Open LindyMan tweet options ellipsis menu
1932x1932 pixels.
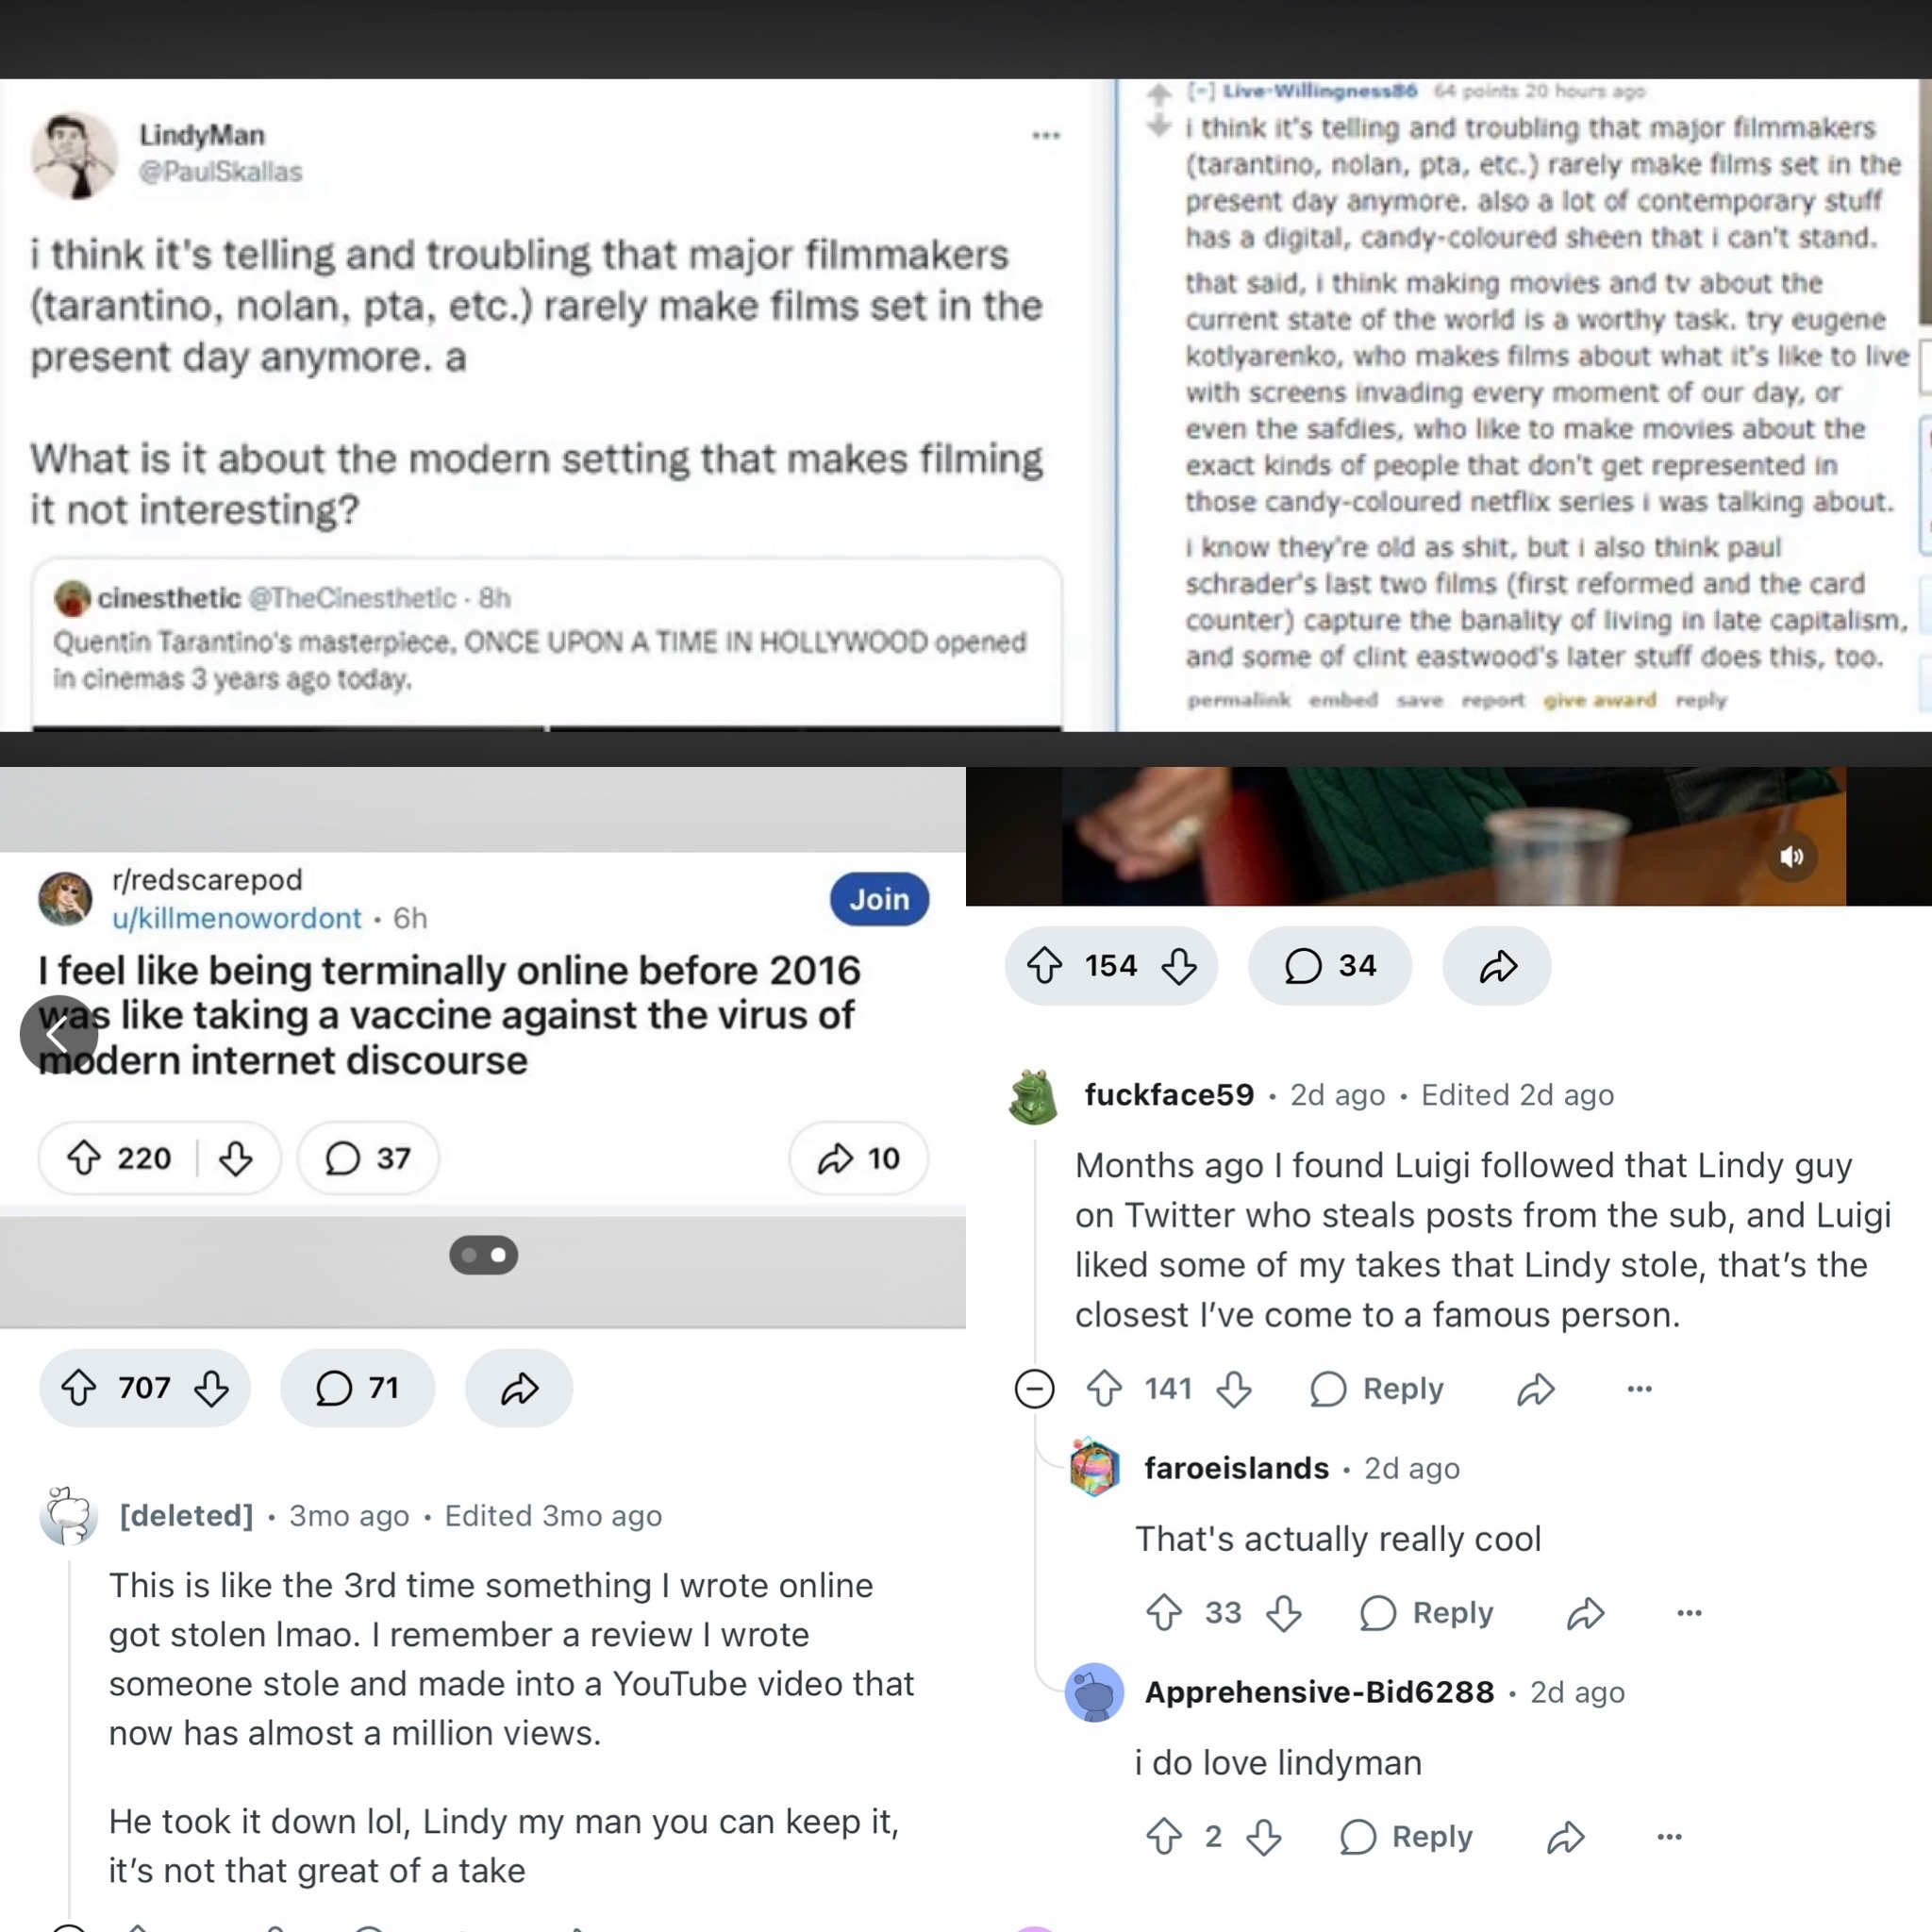tap(1046, 135)
